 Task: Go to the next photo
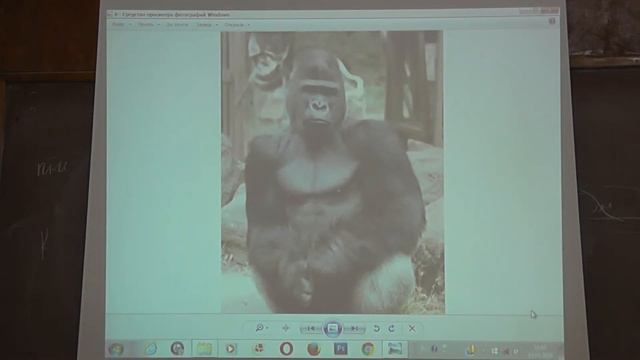[354, 328]
